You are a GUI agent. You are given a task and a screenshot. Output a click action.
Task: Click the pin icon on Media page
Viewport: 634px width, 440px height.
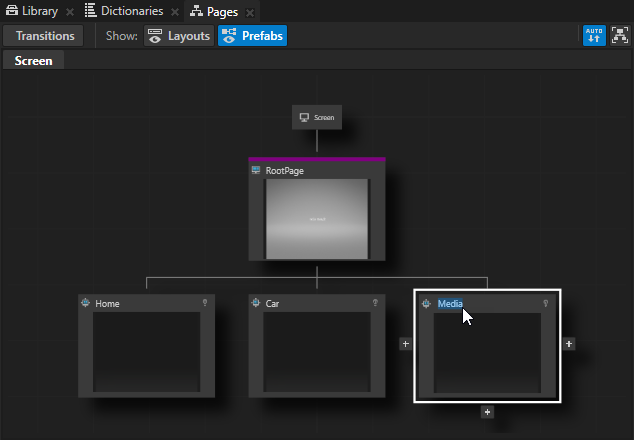(546, 303)
